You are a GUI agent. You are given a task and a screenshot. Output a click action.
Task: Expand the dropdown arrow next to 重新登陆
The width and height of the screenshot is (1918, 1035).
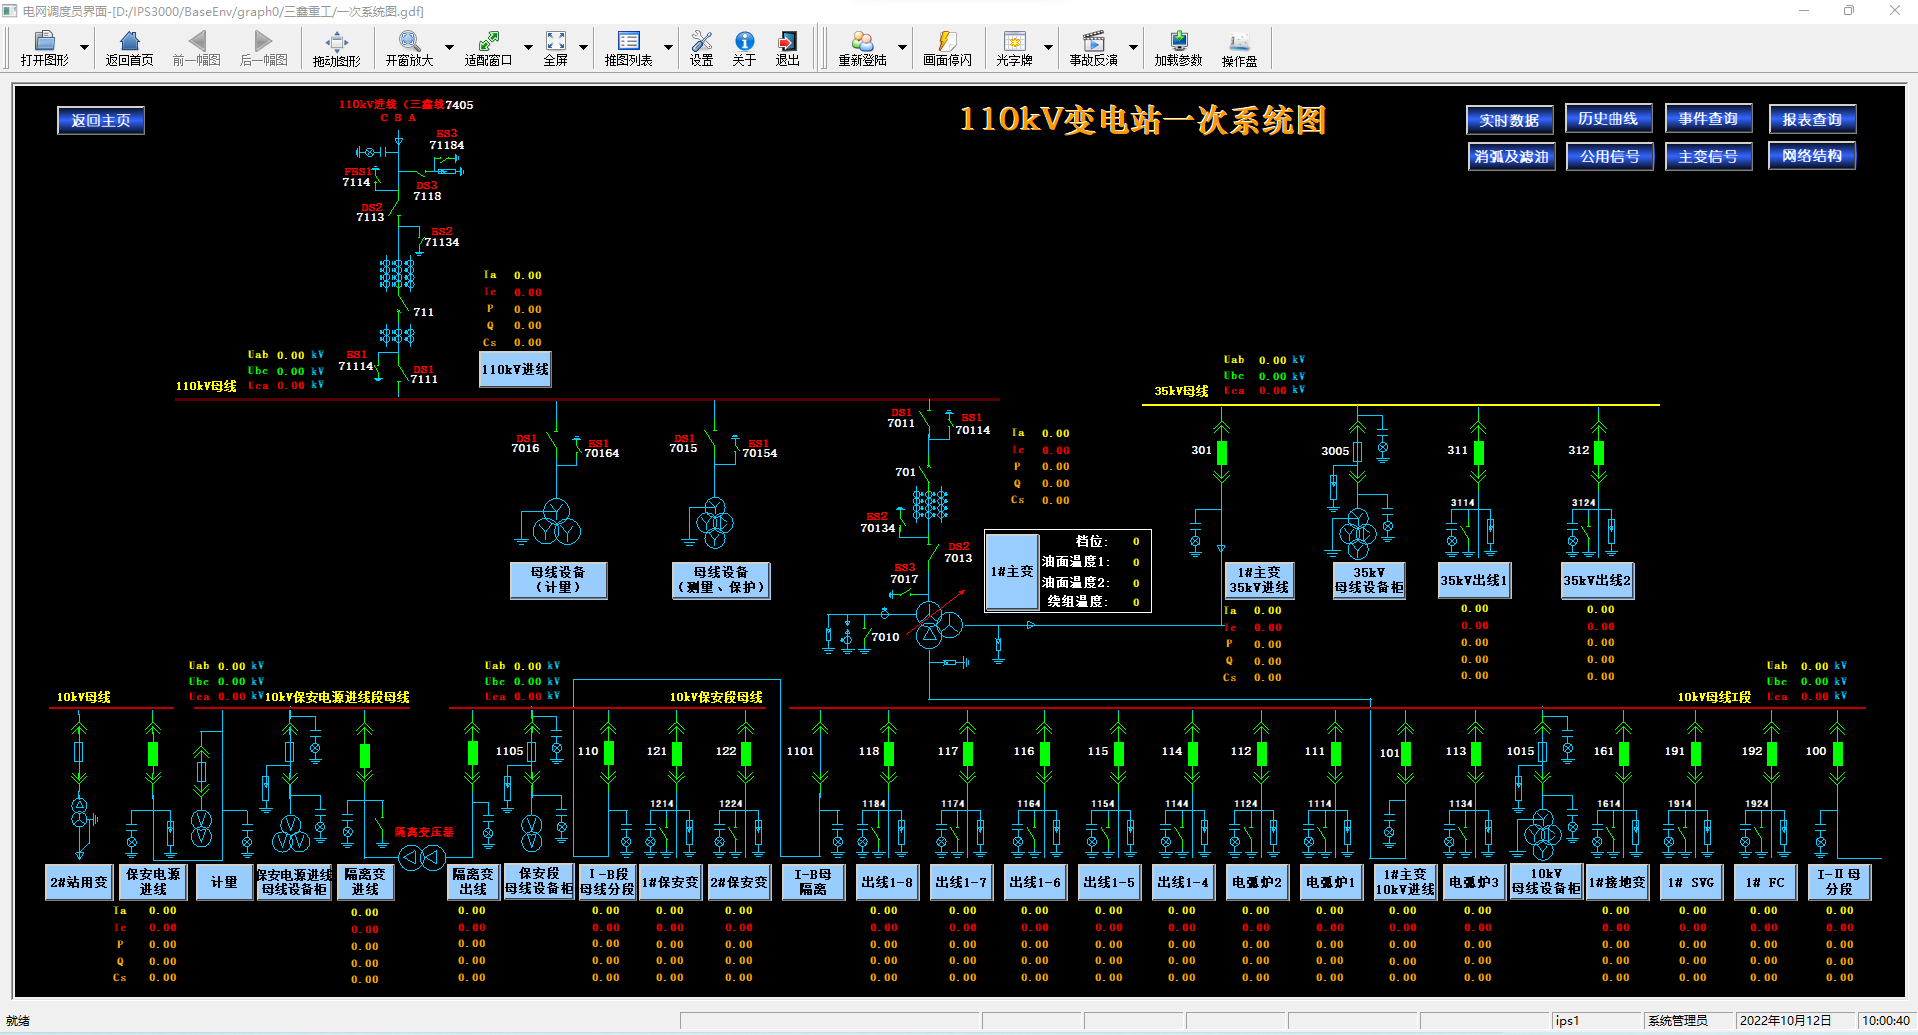click(902, 47)
